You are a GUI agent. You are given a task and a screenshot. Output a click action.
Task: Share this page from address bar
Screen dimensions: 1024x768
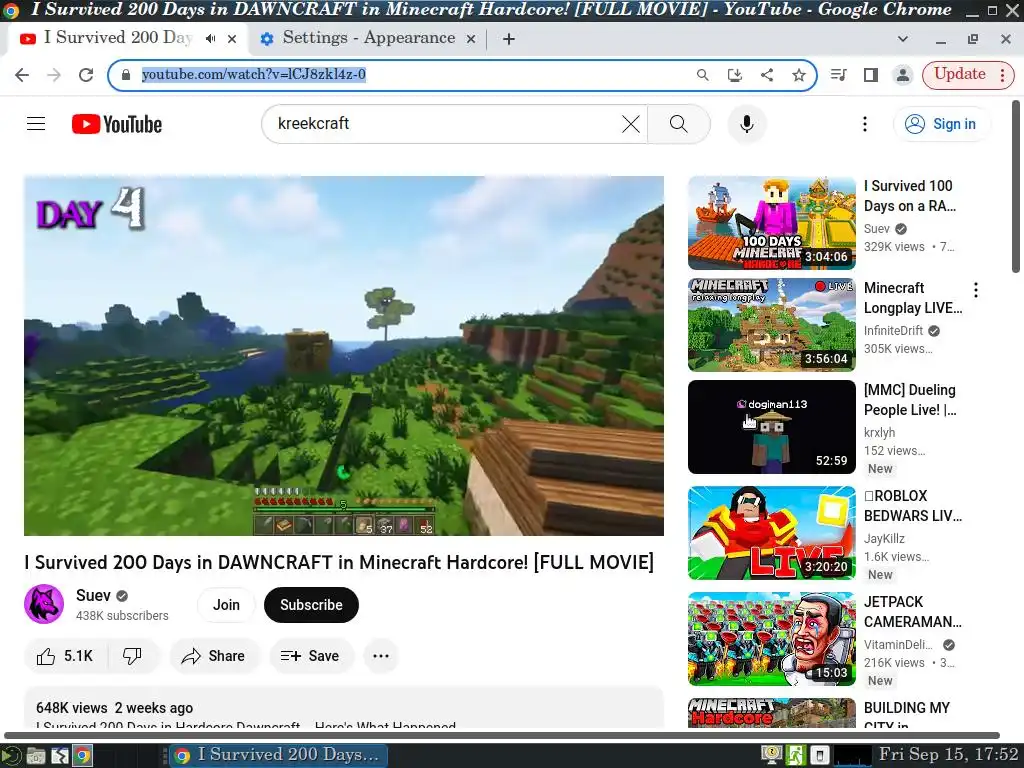tap(767, 75)
